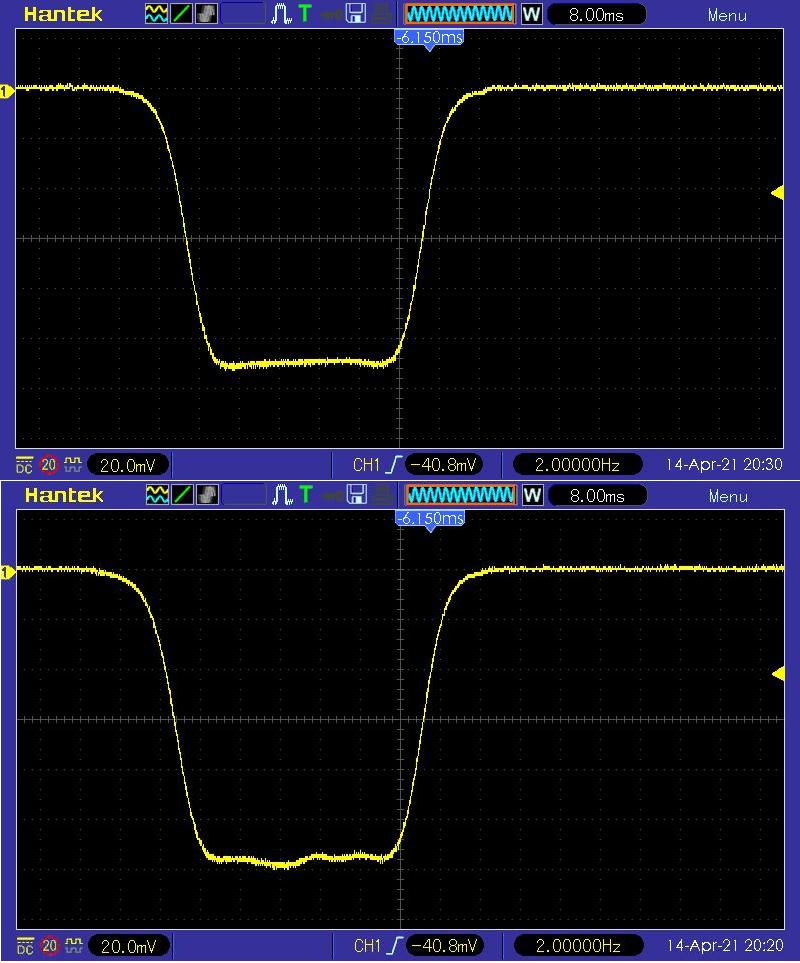
Task: Click the floppy disk save icon in the 20:20 capture
Action: (357, 494)
